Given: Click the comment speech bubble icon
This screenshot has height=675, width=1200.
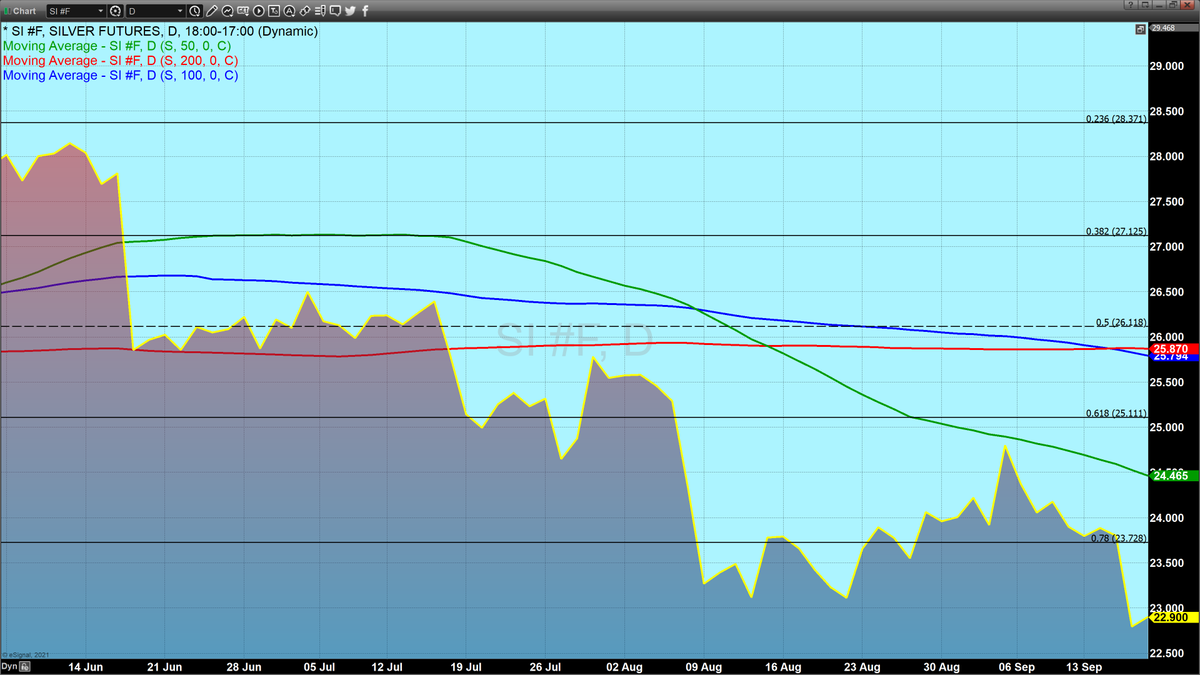Looking at the screenshot, I should pos(336,11).
